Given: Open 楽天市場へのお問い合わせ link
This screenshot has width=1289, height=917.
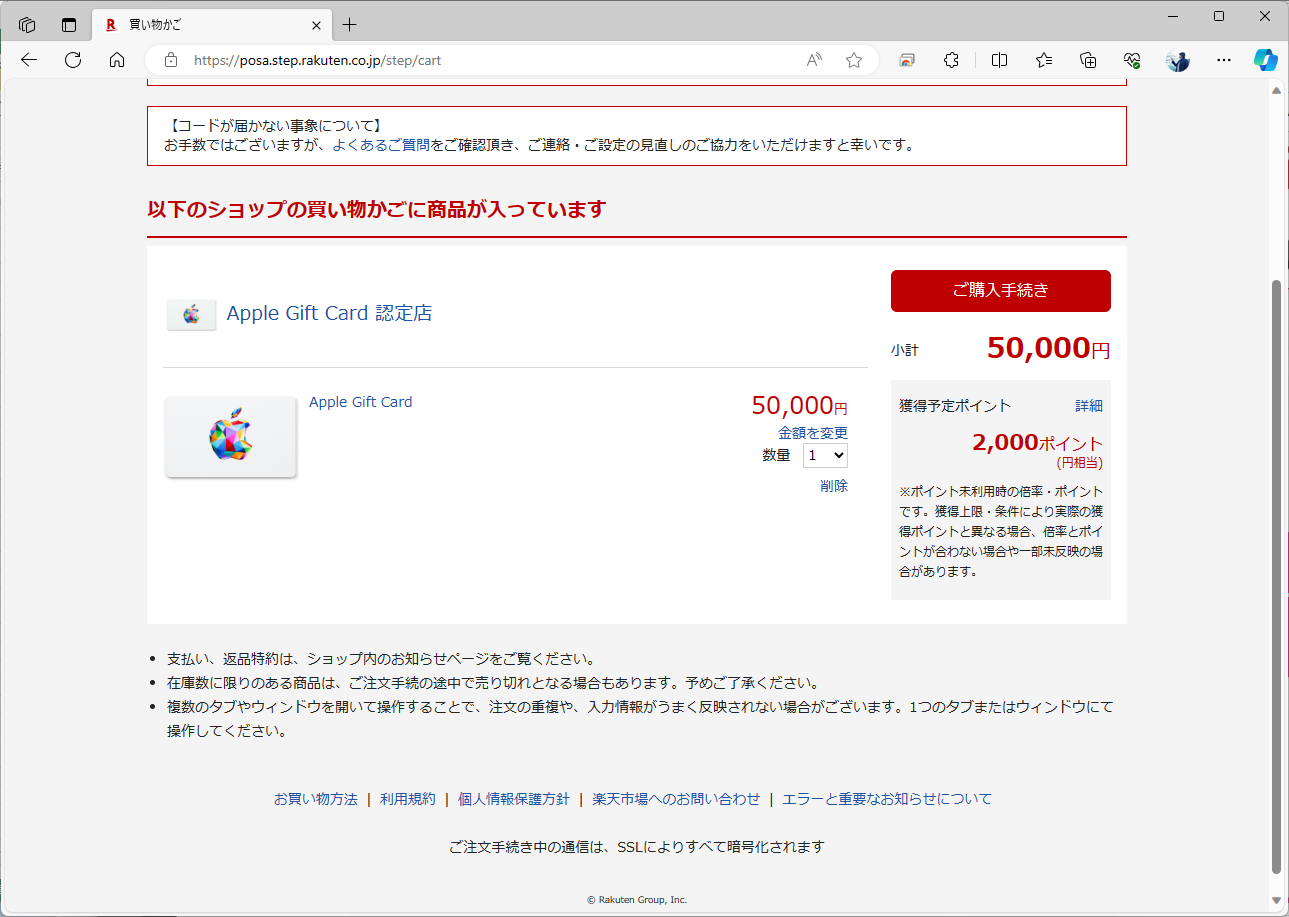Looking at the screenshot, I should pyautogui.click(x=676, y=799).
